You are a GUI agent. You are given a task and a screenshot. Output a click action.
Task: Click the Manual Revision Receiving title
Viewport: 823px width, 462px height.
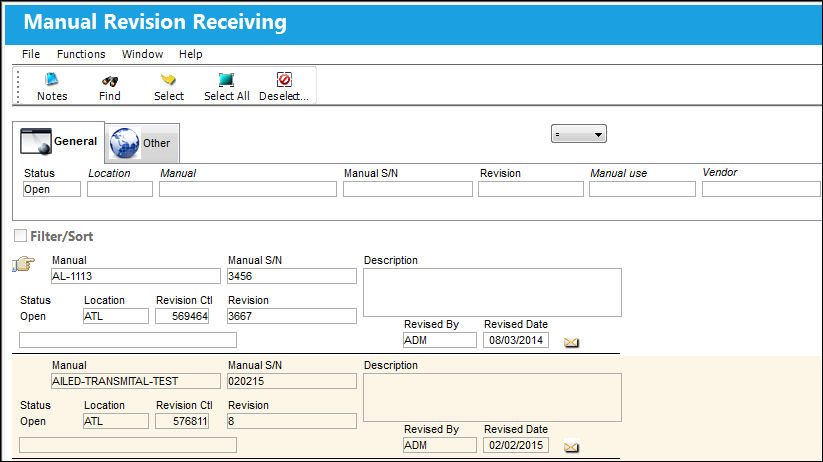click(x=155, y=22)
